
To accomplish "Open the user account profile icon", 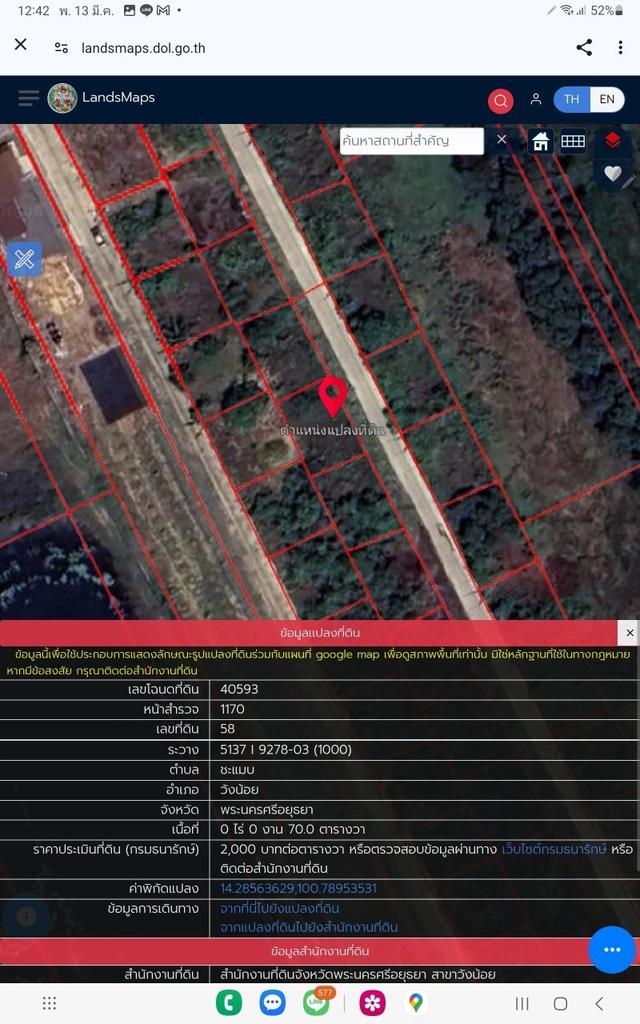I will tap(536, 99).
